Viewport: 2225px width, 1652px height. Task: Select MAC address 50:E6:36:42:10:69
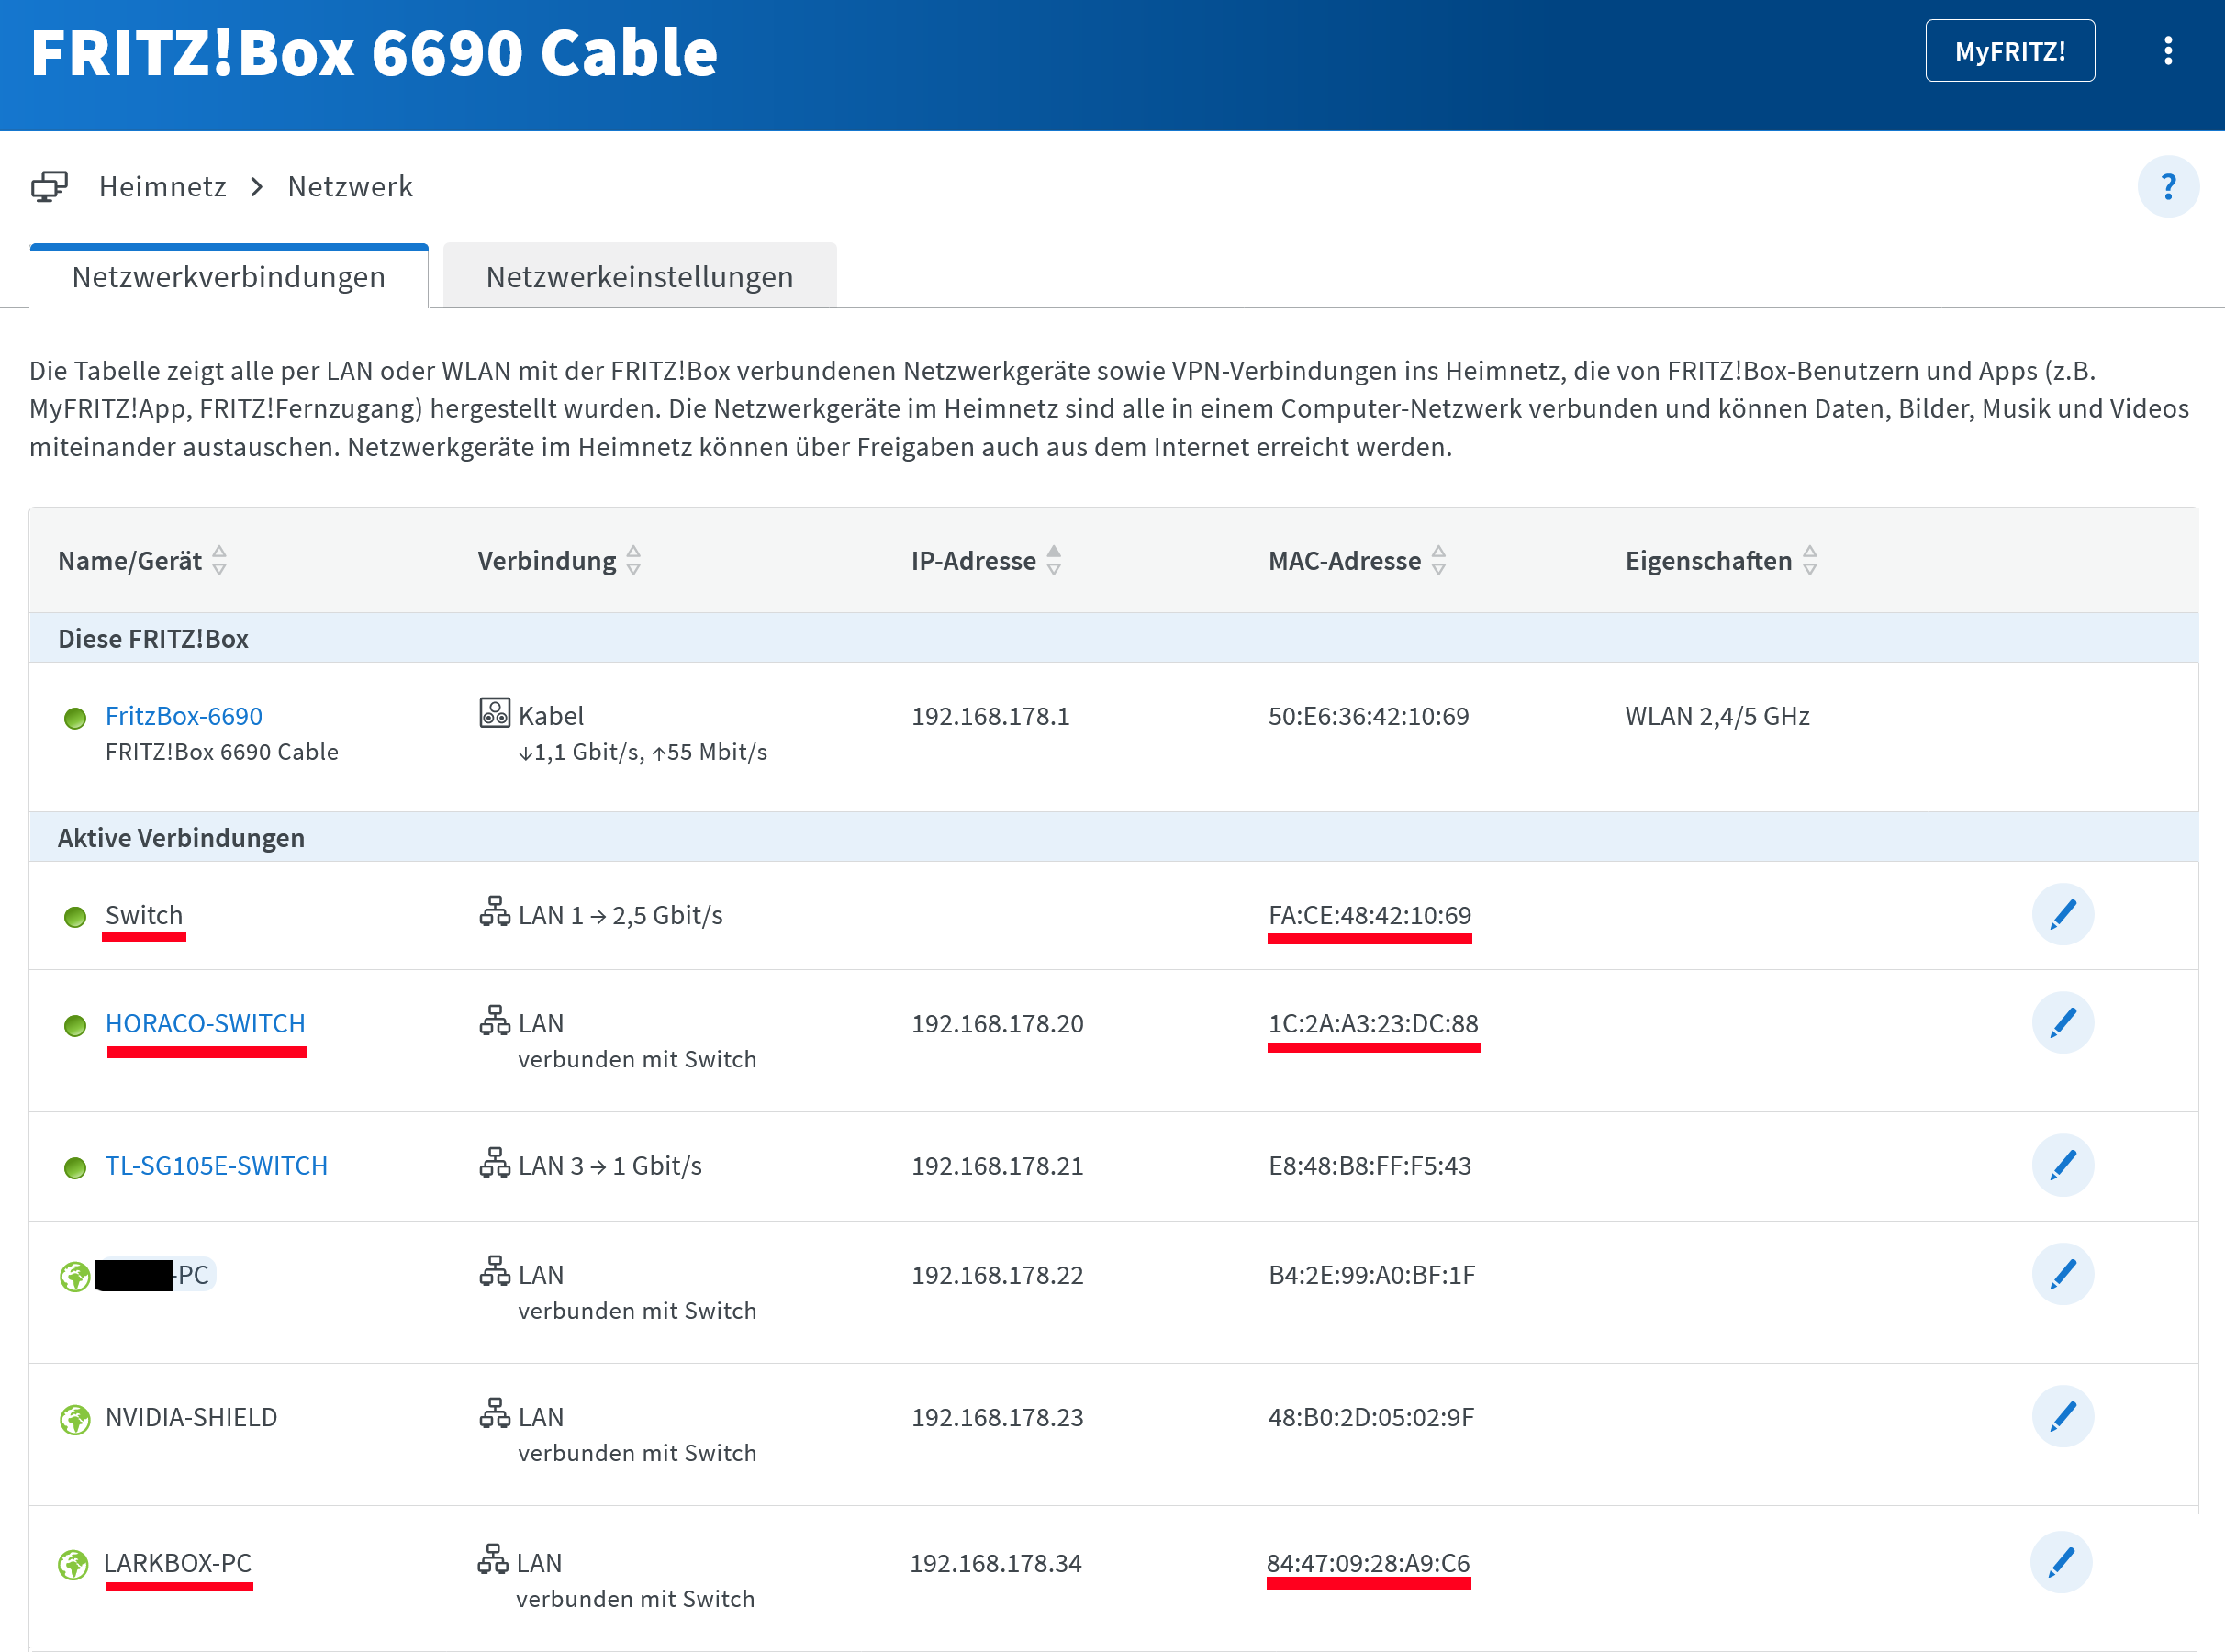1369,717
